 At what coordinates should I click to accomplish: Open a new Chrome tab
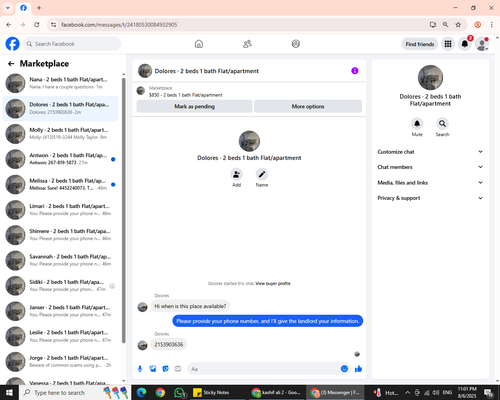click(39, 8)
